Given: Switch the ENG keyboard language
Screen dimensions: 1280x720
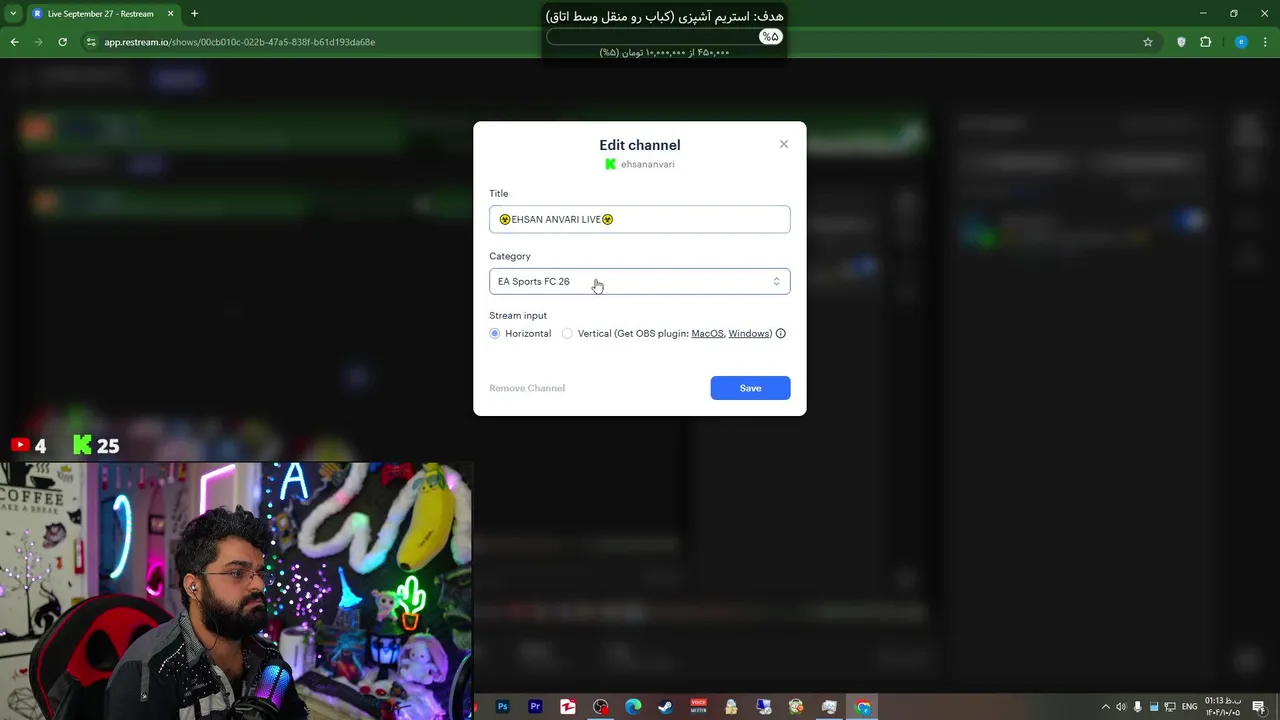Looking at the screenshot, I should pos(1189,707).
